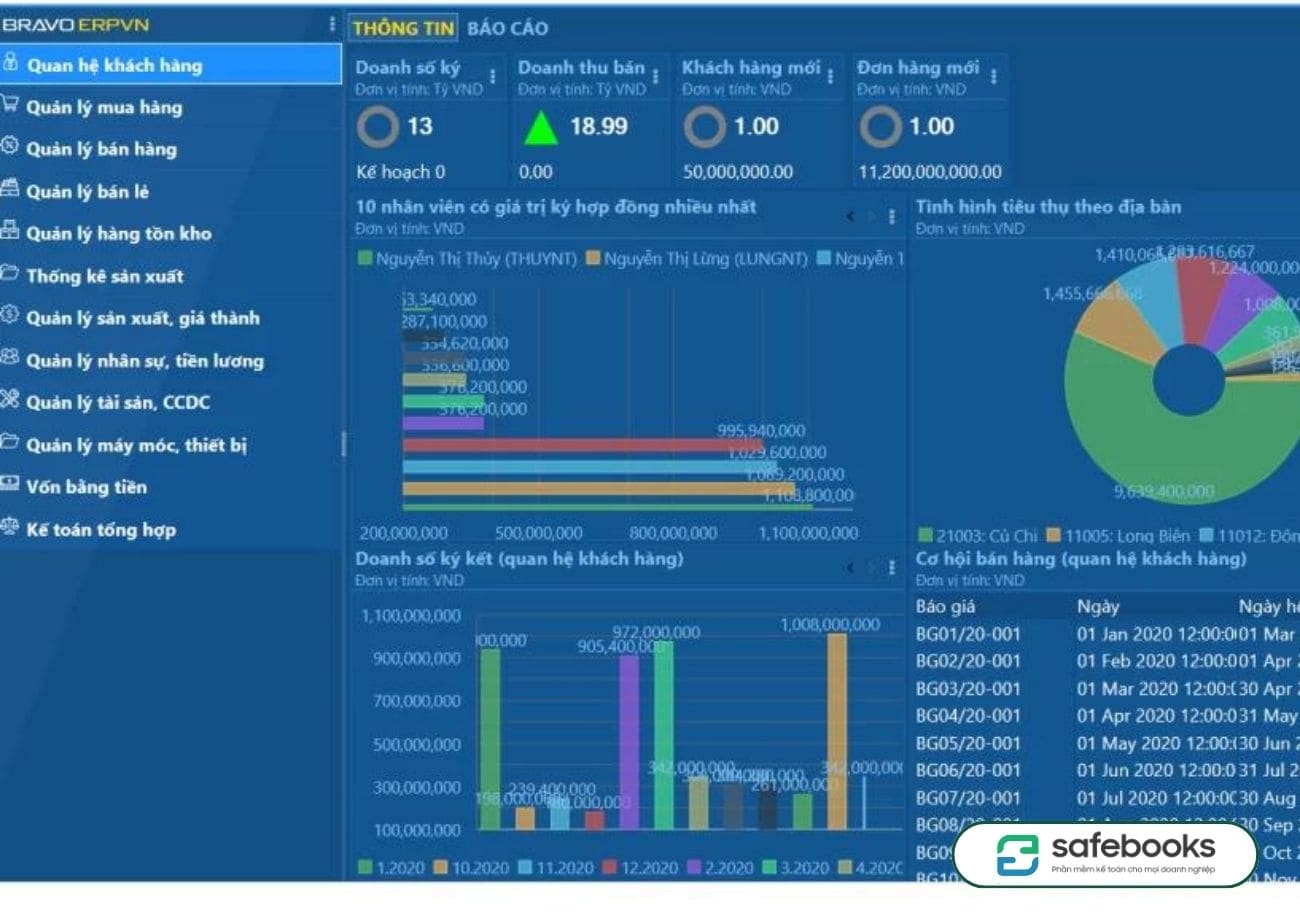Toggle the 3.2020 legend entry

[795, 867]
